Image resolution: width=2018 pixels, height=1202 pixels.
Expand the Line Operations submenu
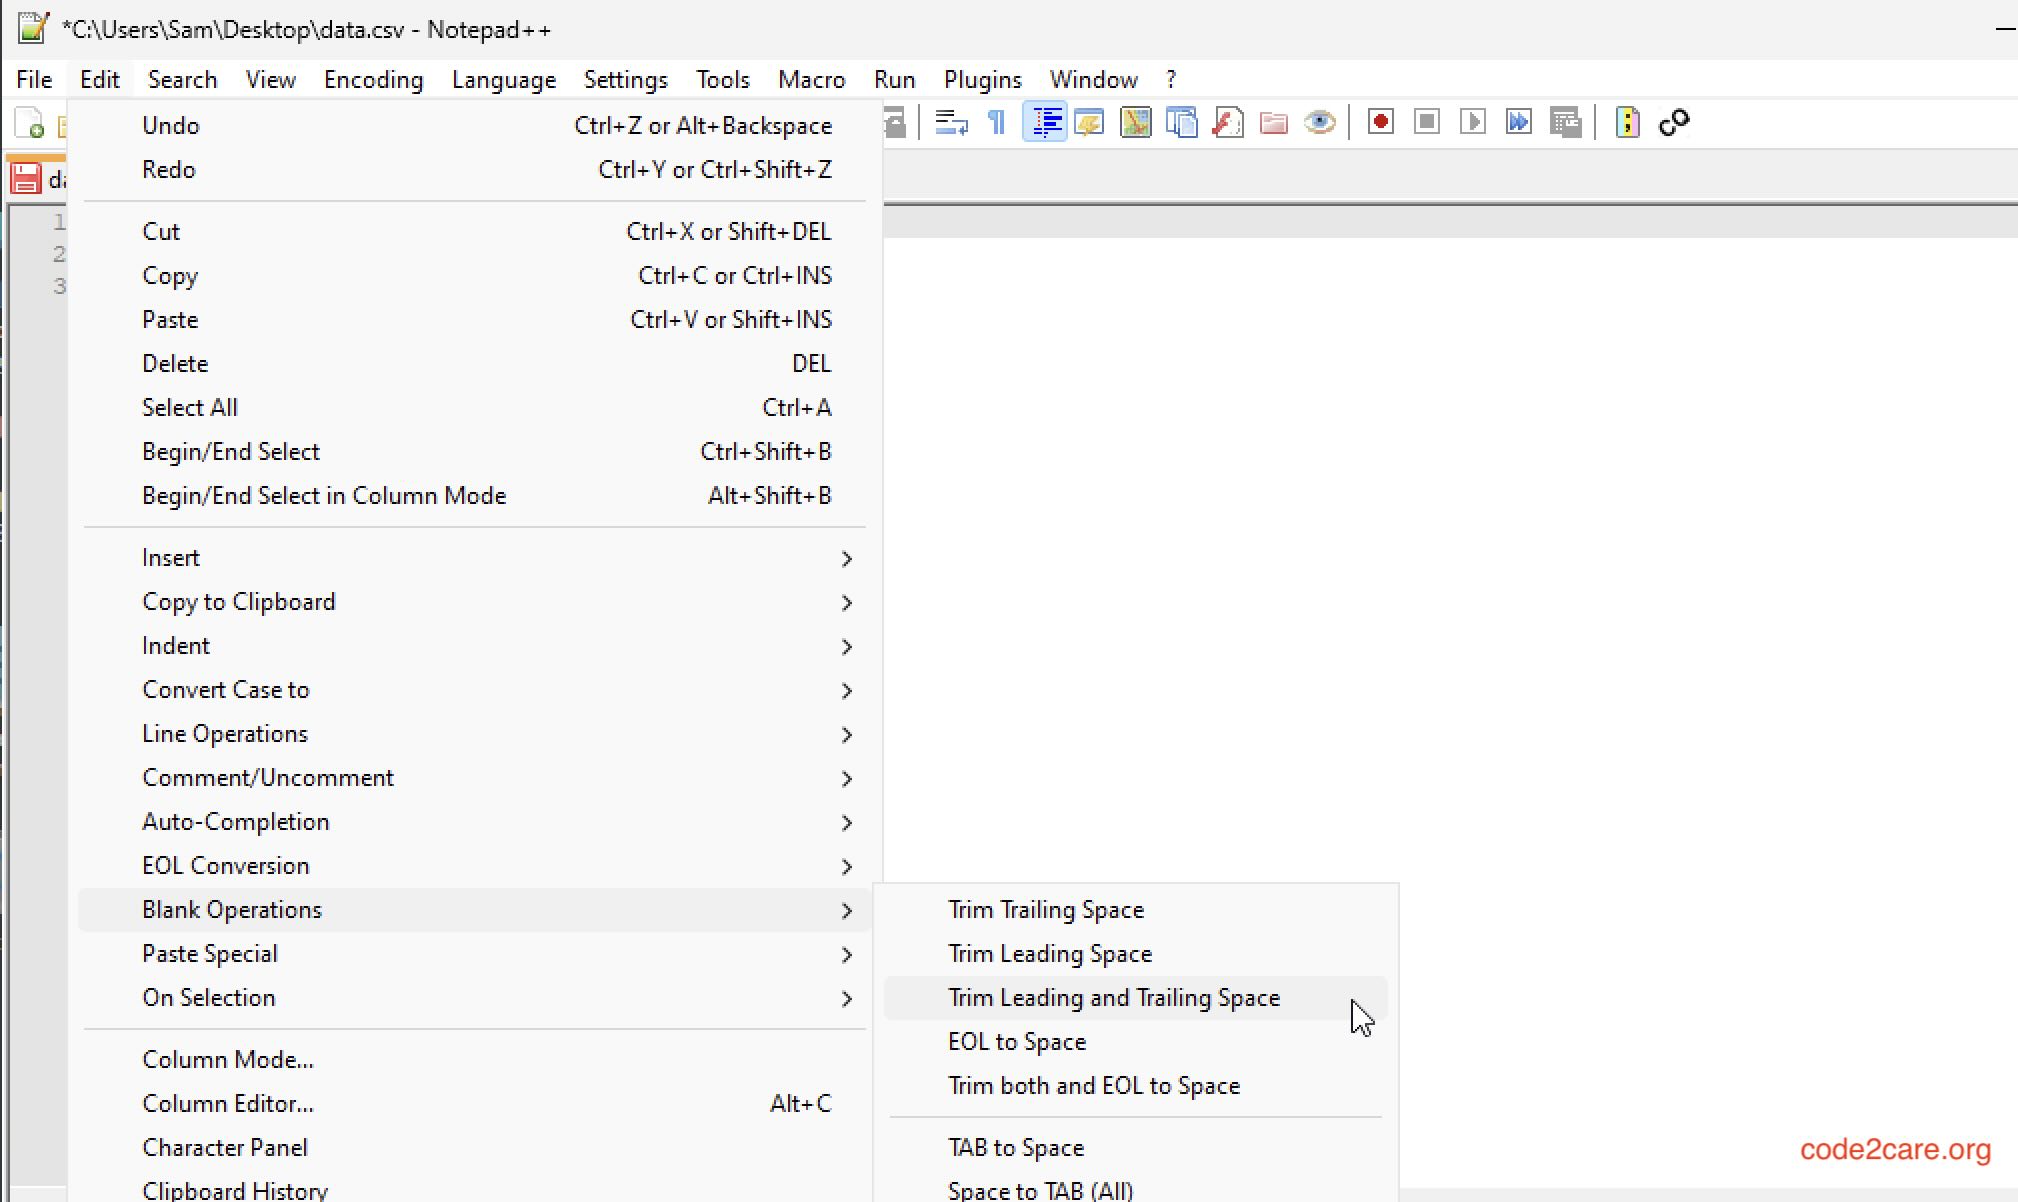pyautogui.click(x=225, y=733)
